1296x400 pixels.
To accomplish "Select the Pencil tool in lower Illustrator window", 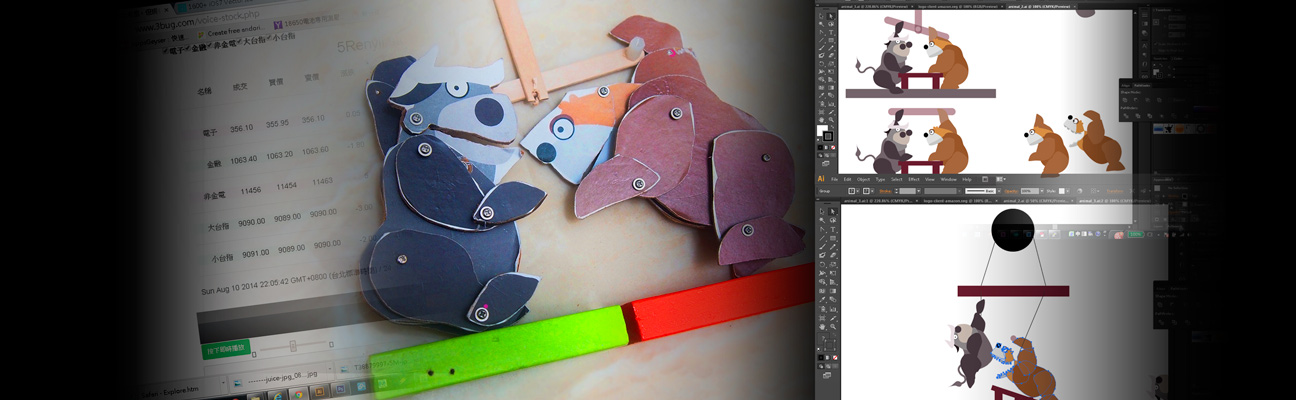I will tap(833, 246).
